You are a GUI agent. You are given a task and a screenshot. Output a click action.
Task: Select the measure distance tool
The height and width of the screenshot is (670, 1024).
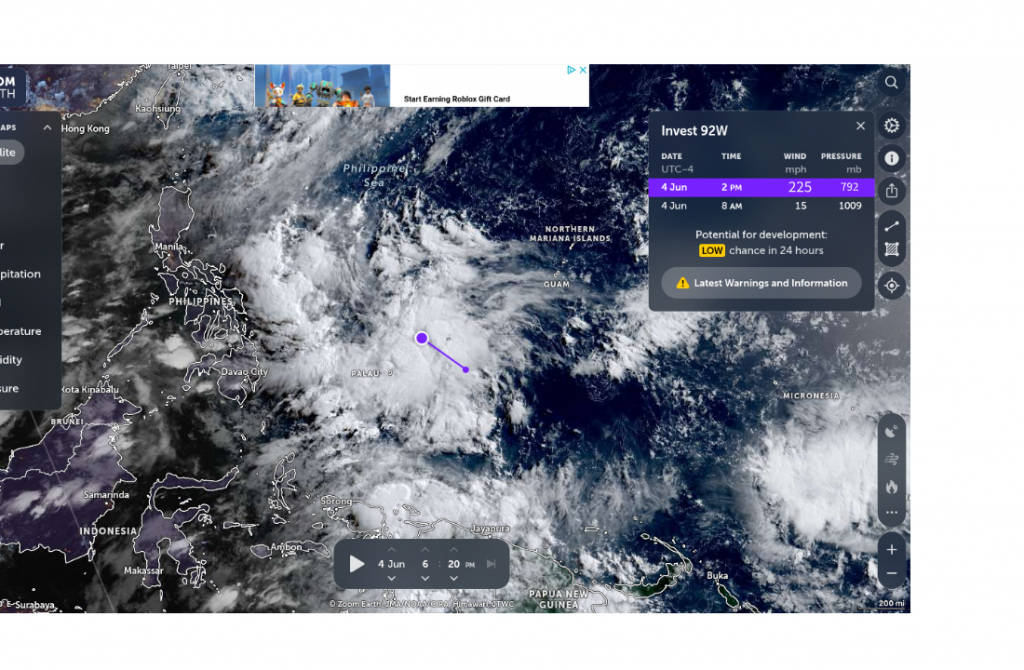click(x=891, y=226)
